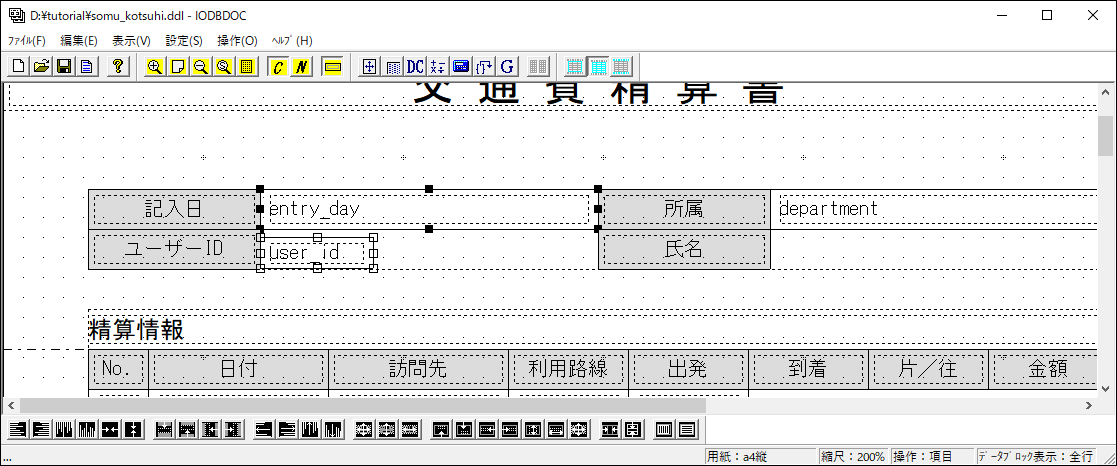Select the 金額 column header
1117x466 pixels.
1044,368
